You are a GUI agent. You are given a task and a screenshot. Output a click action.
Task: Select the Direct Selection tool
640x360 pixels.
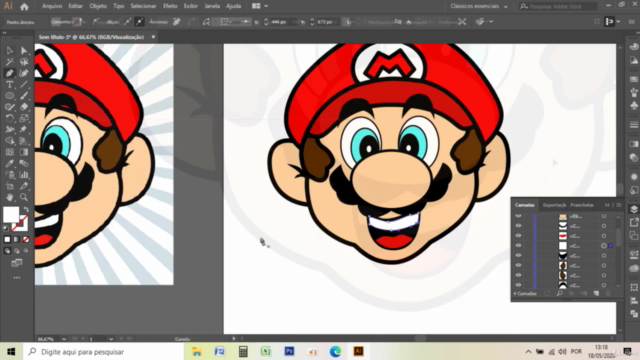[x=24, y=51]
